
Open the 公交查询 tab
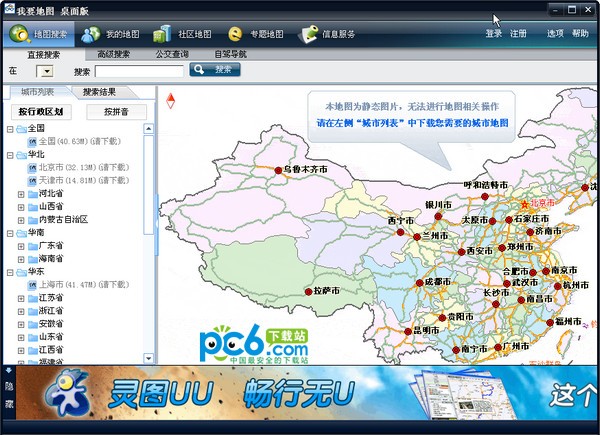172,54
